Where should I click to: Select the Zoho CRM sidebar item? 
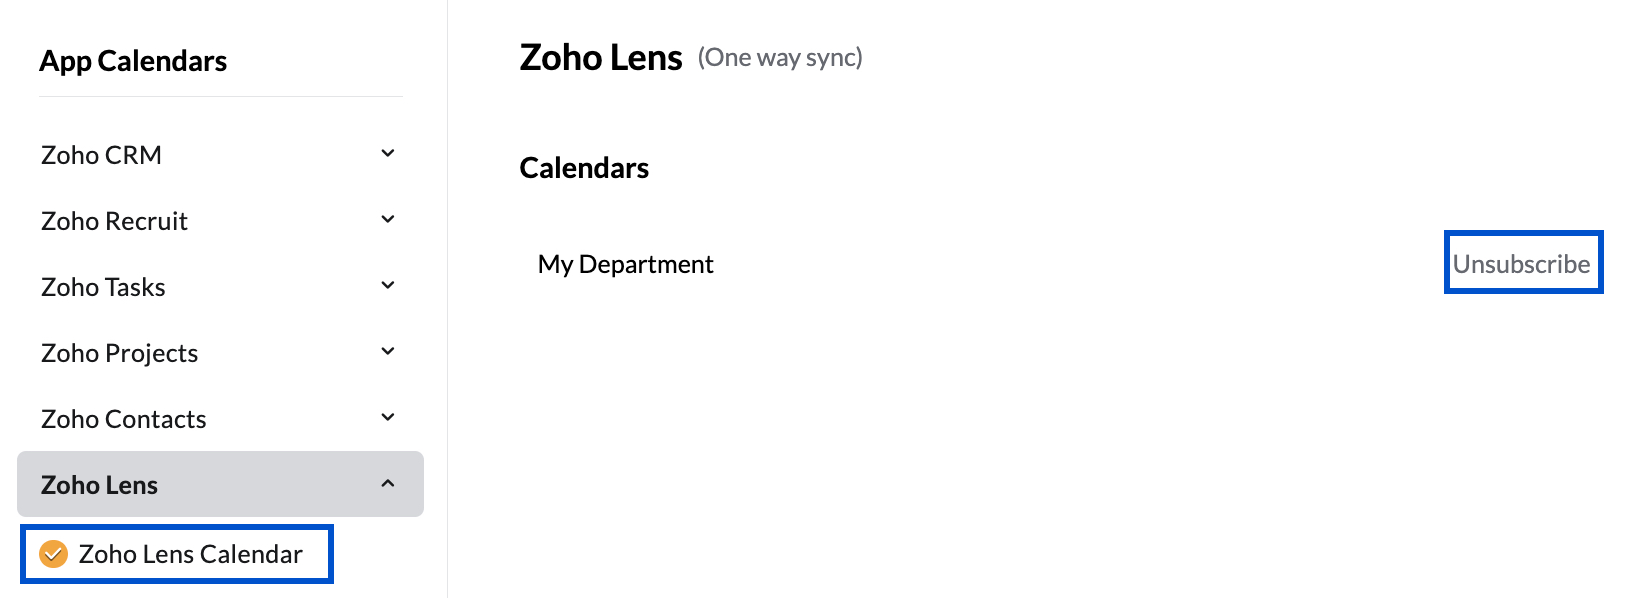click(101, 155)
